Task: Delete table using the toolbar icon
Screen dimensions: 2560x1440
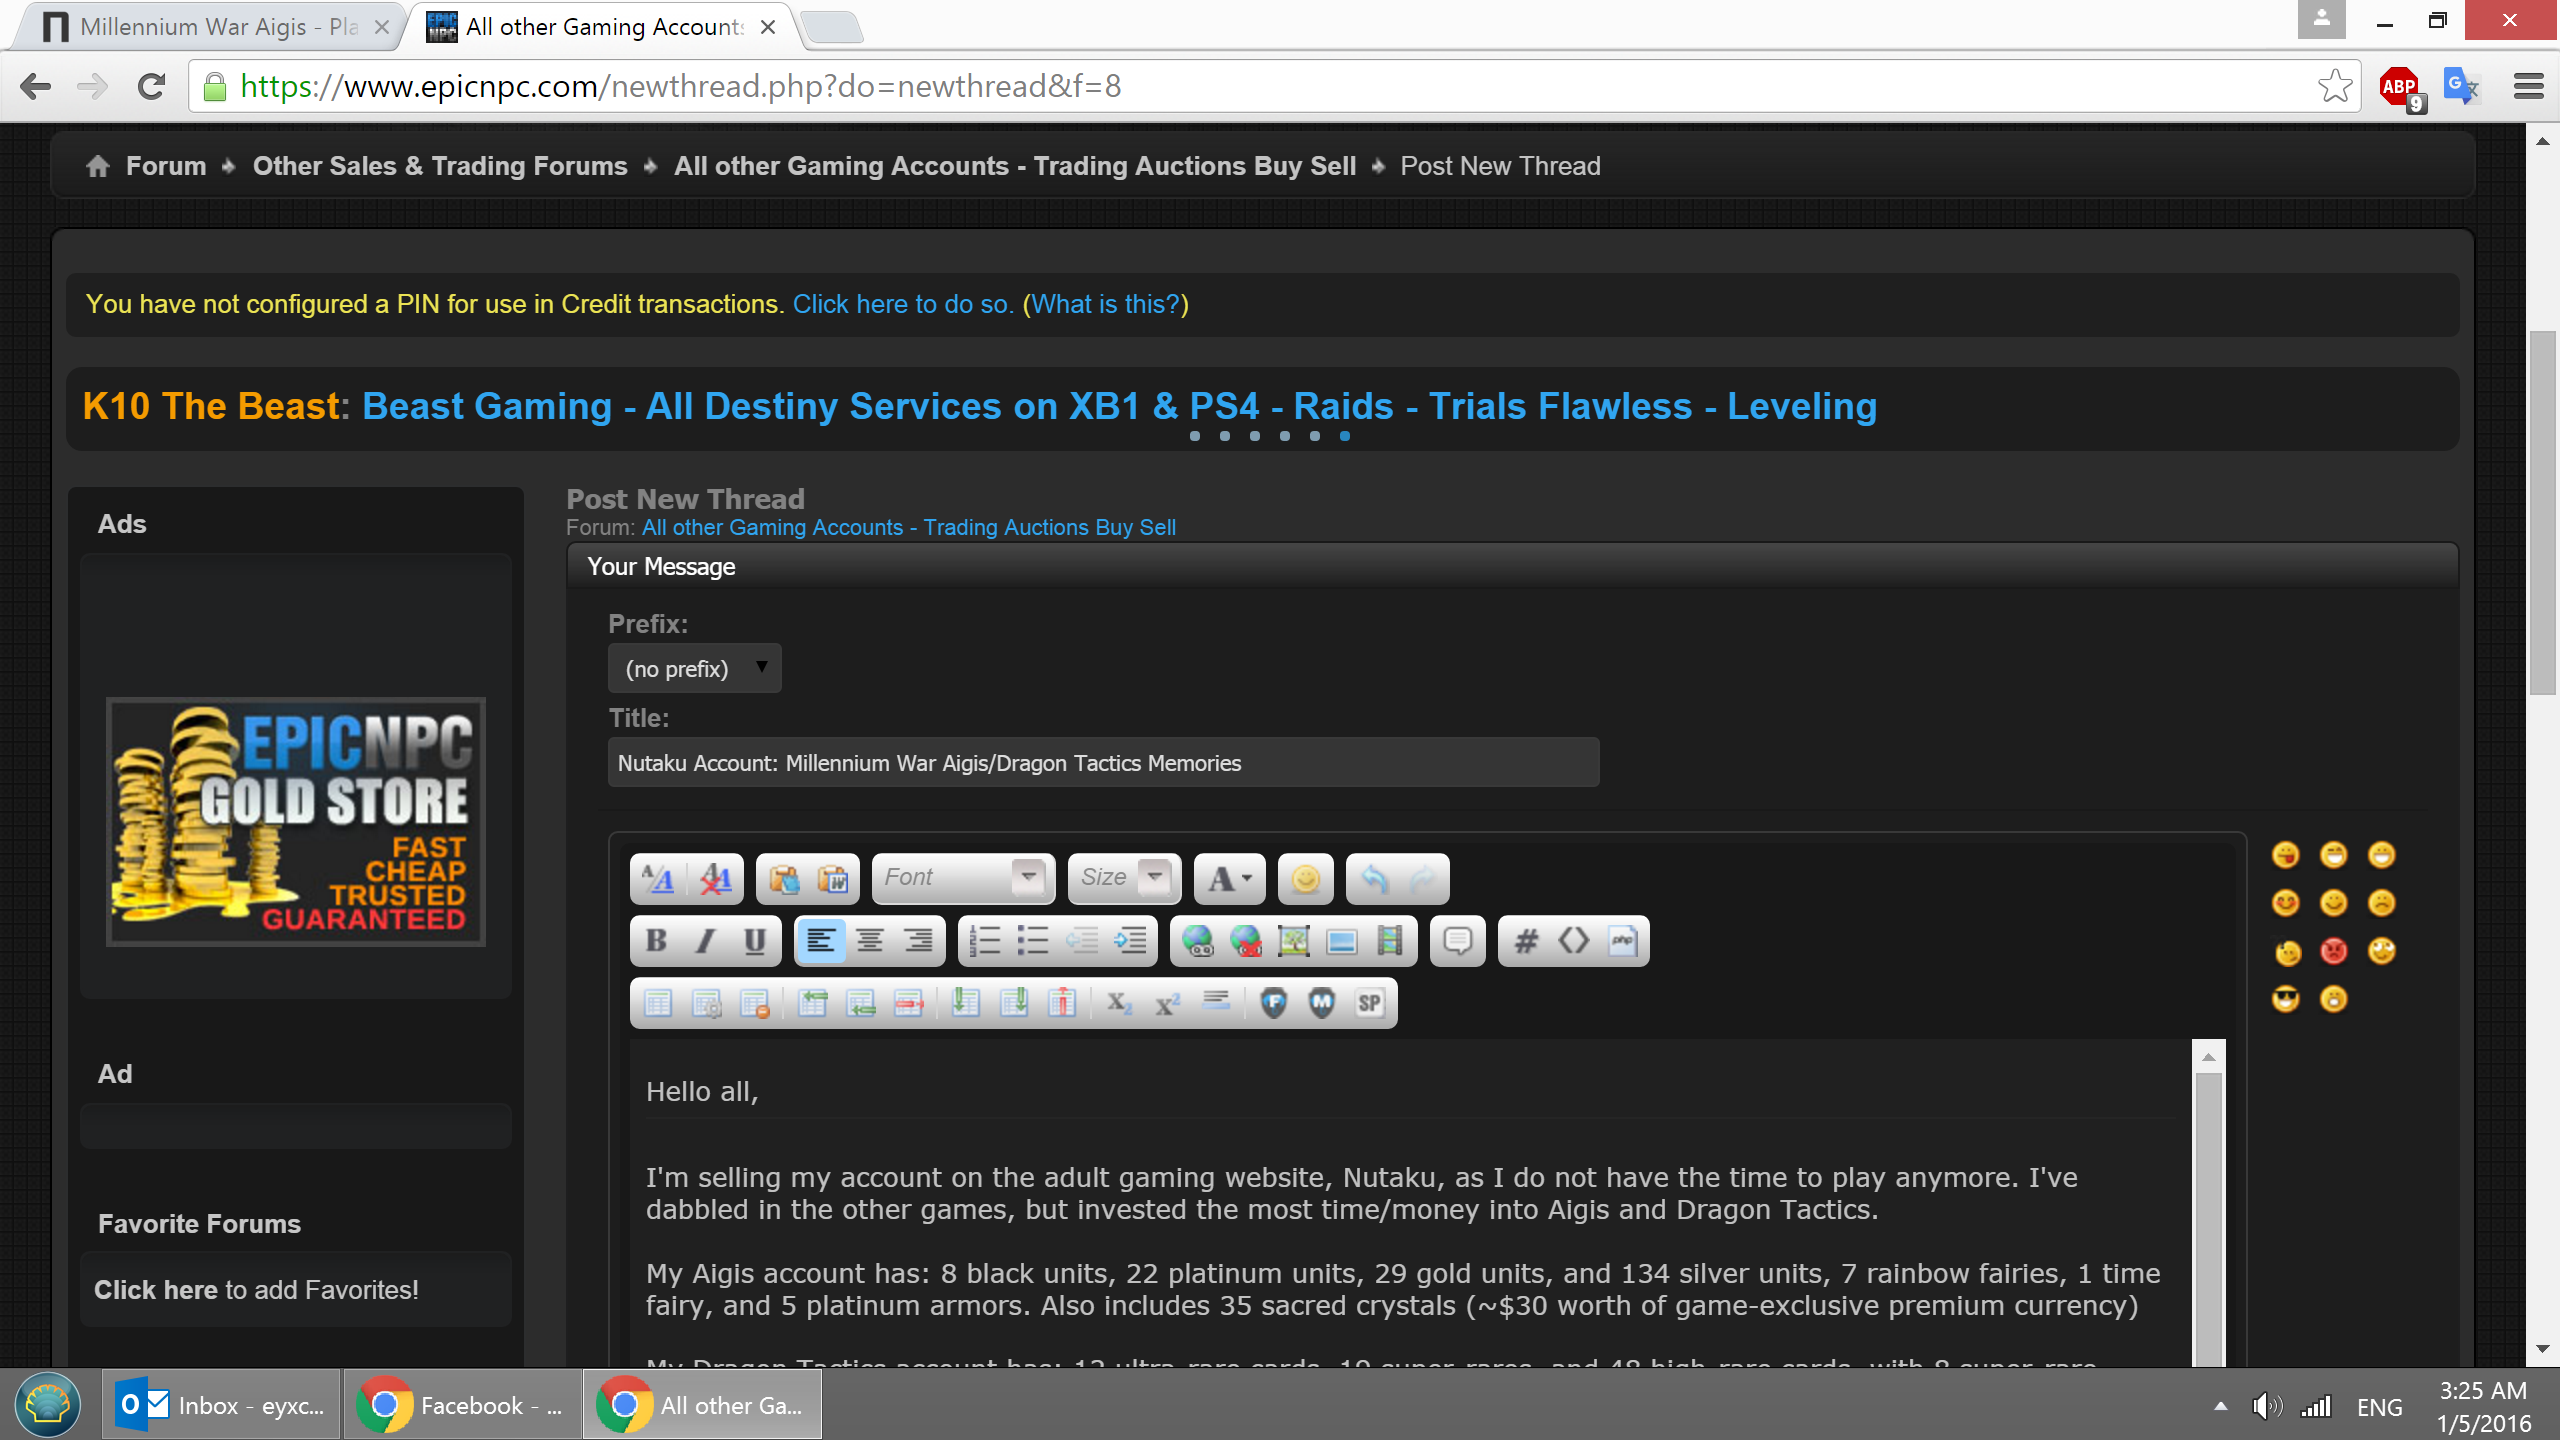Action: point(755,1003)
